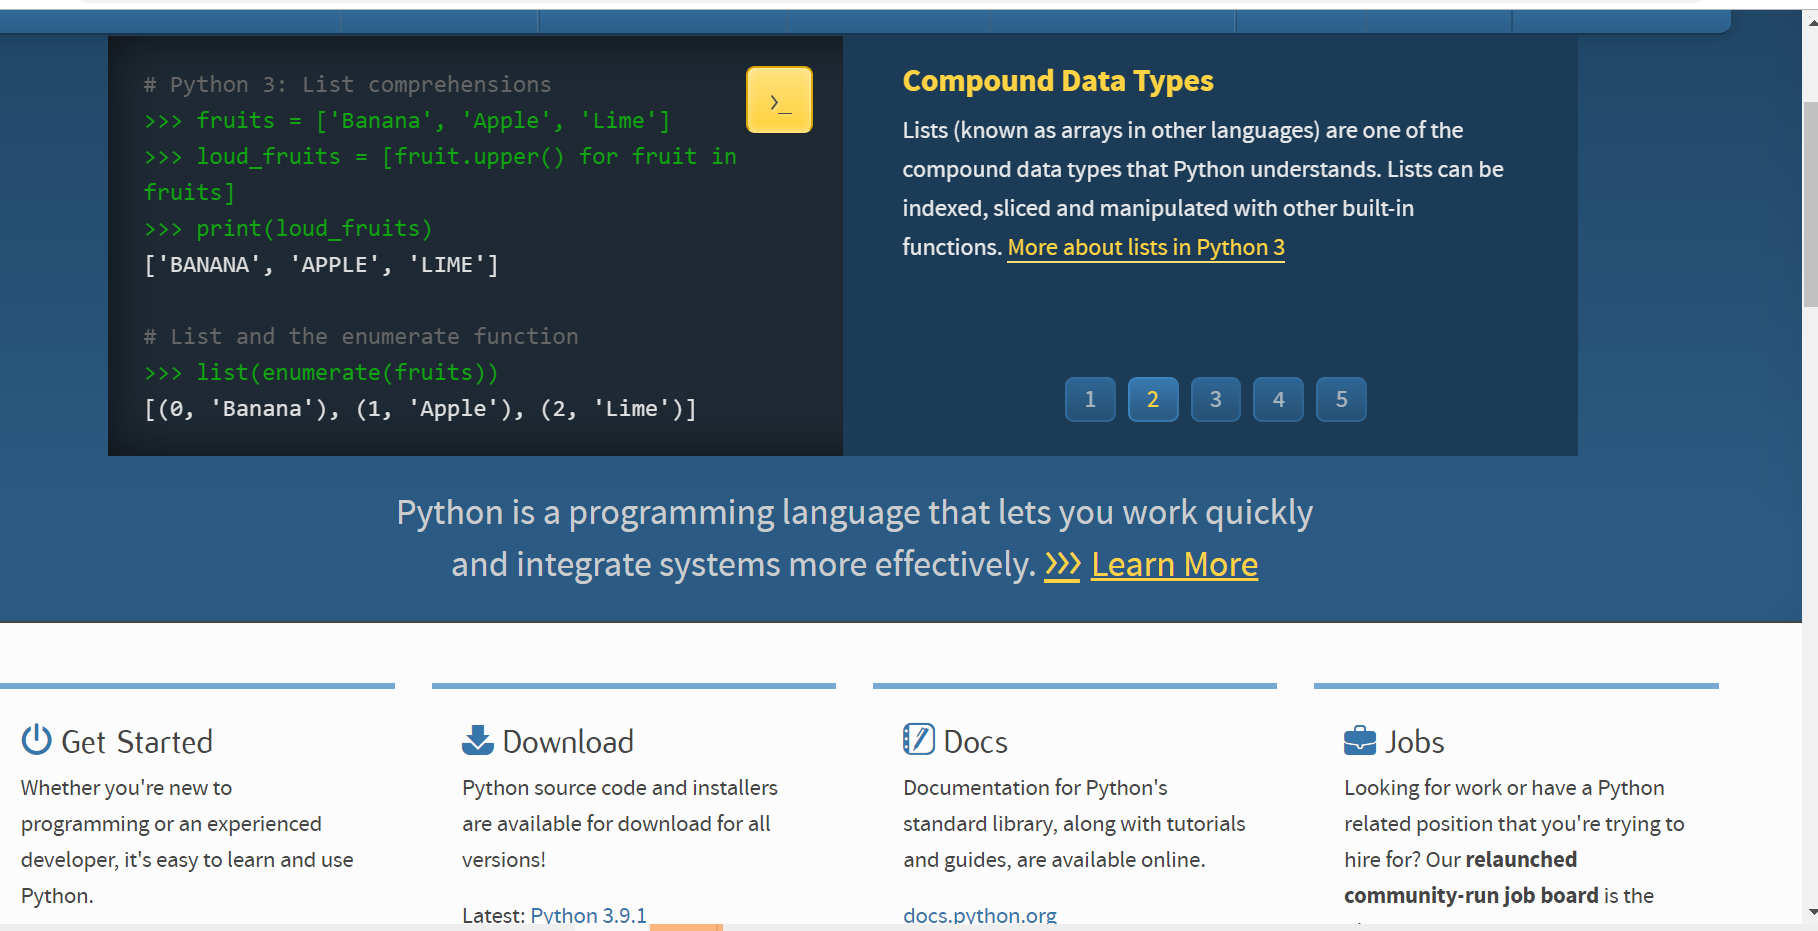Click the Docs heading
This screenshot has height=931, width=1818.
click(975, 742)
